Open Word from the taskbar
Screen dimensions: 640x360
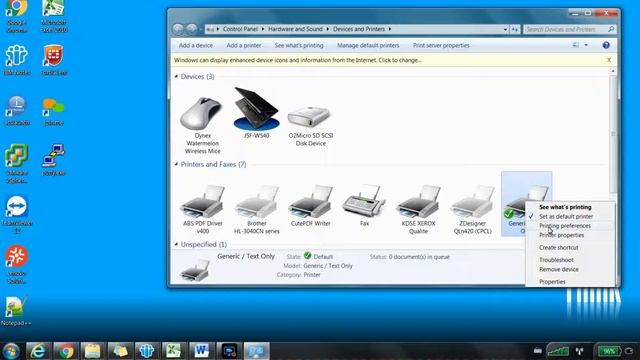click(201, 351)
